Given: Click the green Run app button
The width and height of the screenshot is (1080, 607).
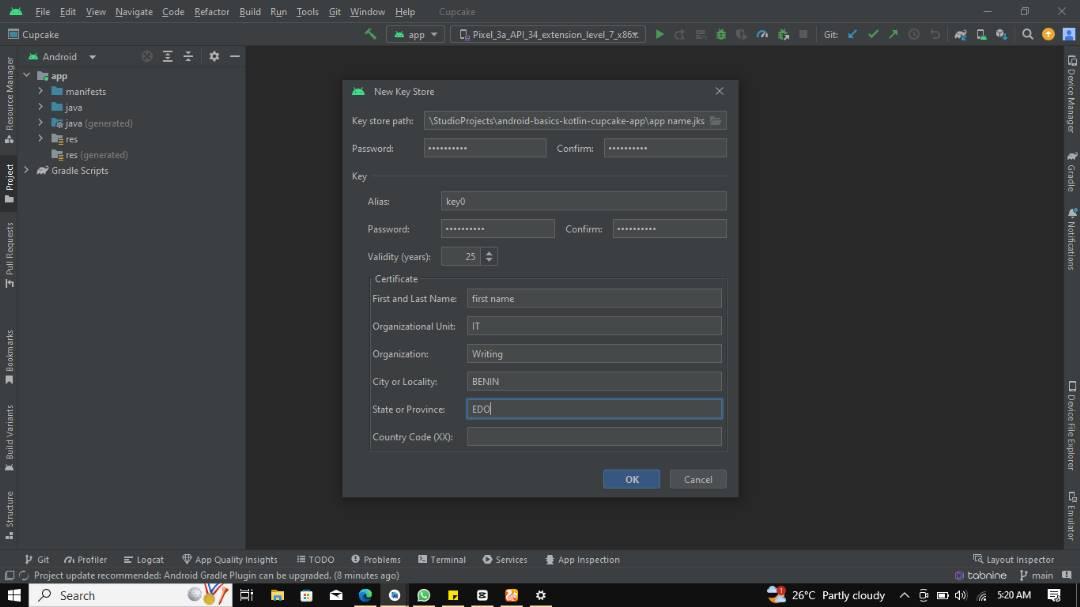Looking at the screenshot, I should (659, 34).
